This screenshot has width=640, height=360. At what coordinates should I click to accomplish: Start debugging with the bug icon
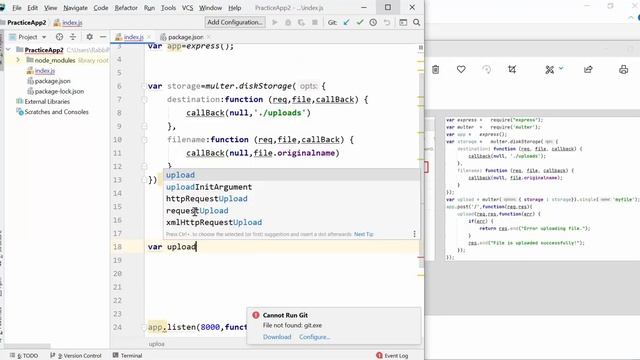point(288,22)
